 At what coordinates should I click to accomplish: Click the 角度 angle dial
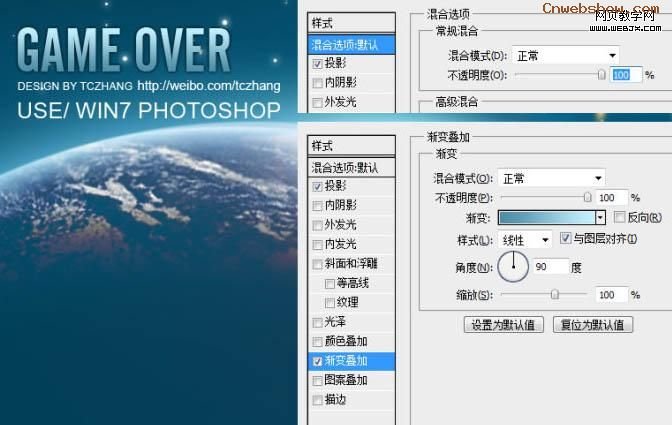click(513, 266)
